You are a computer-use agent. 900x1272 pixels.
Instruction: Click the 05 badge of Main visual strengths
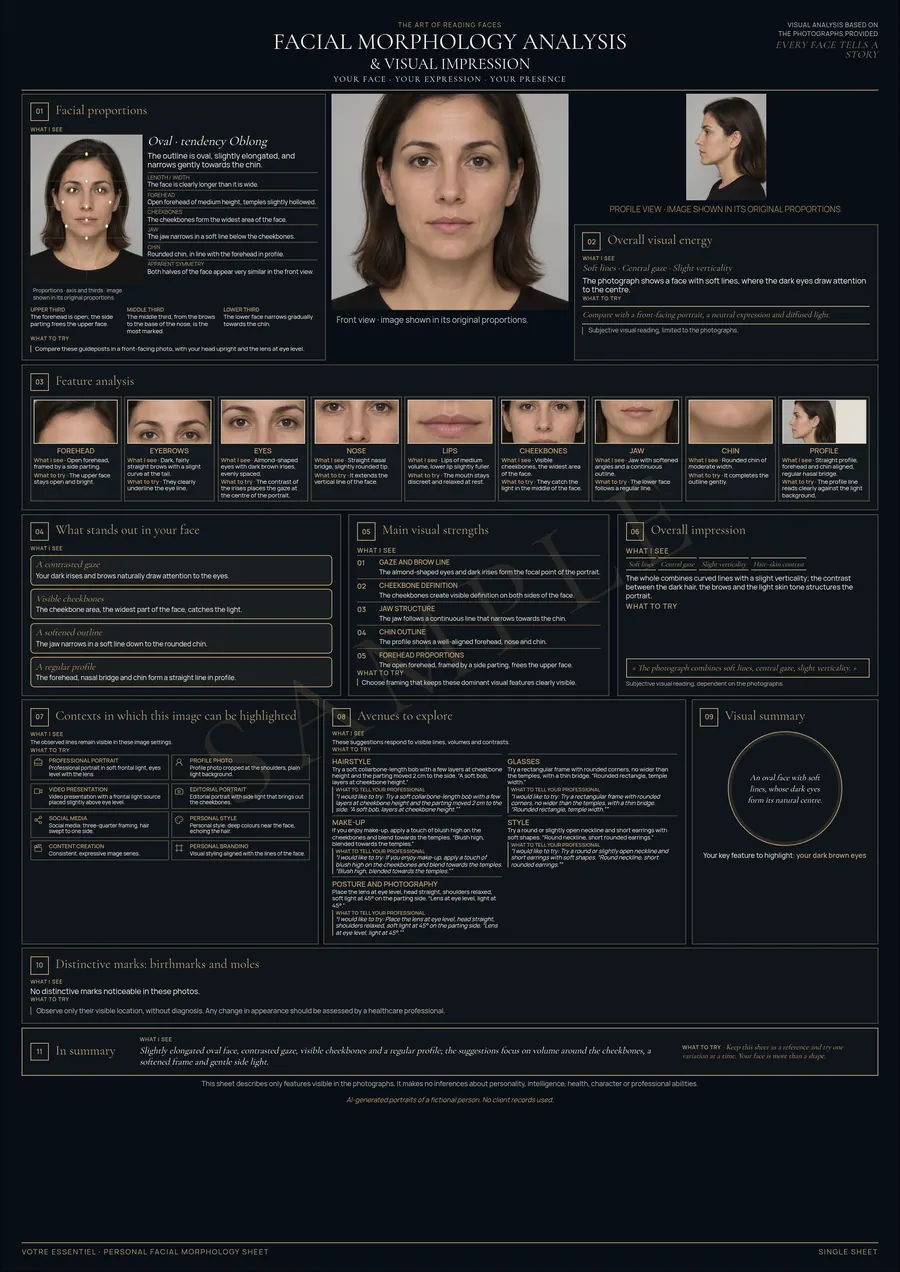(x=366, y=531)
